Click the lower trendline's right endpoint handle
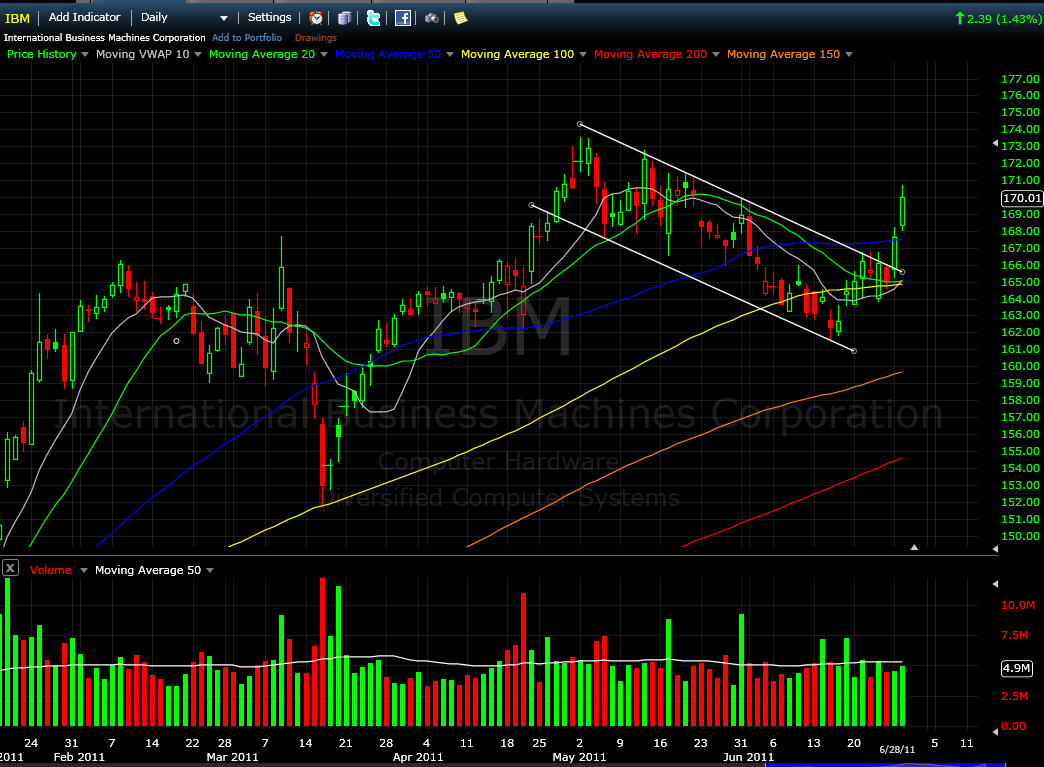Viewport: 1044px width, 767px height. [854, 351]
